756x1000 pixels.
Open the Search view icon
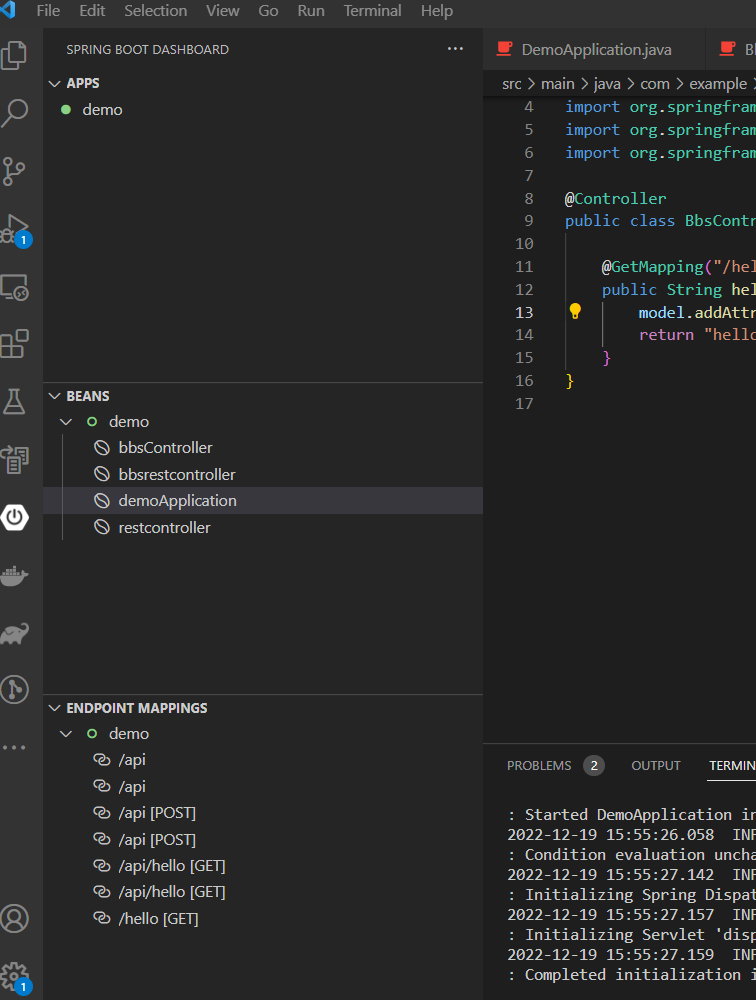pyautogui.click(x=15, y=113)
